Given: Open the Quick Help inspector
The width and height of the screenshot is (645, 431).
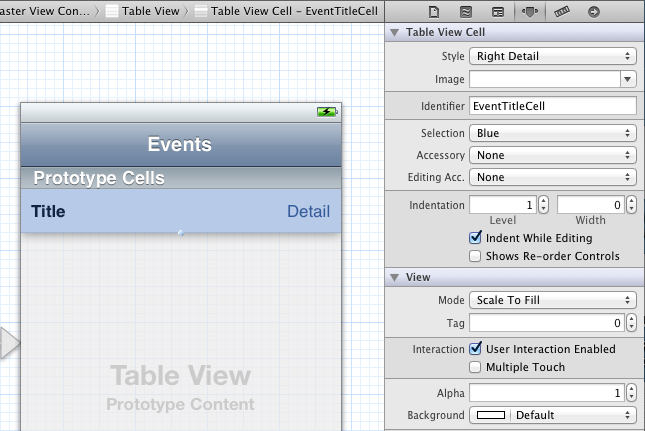Looking at the screenshot, I should pyautogui.click(x=465, y=12).
